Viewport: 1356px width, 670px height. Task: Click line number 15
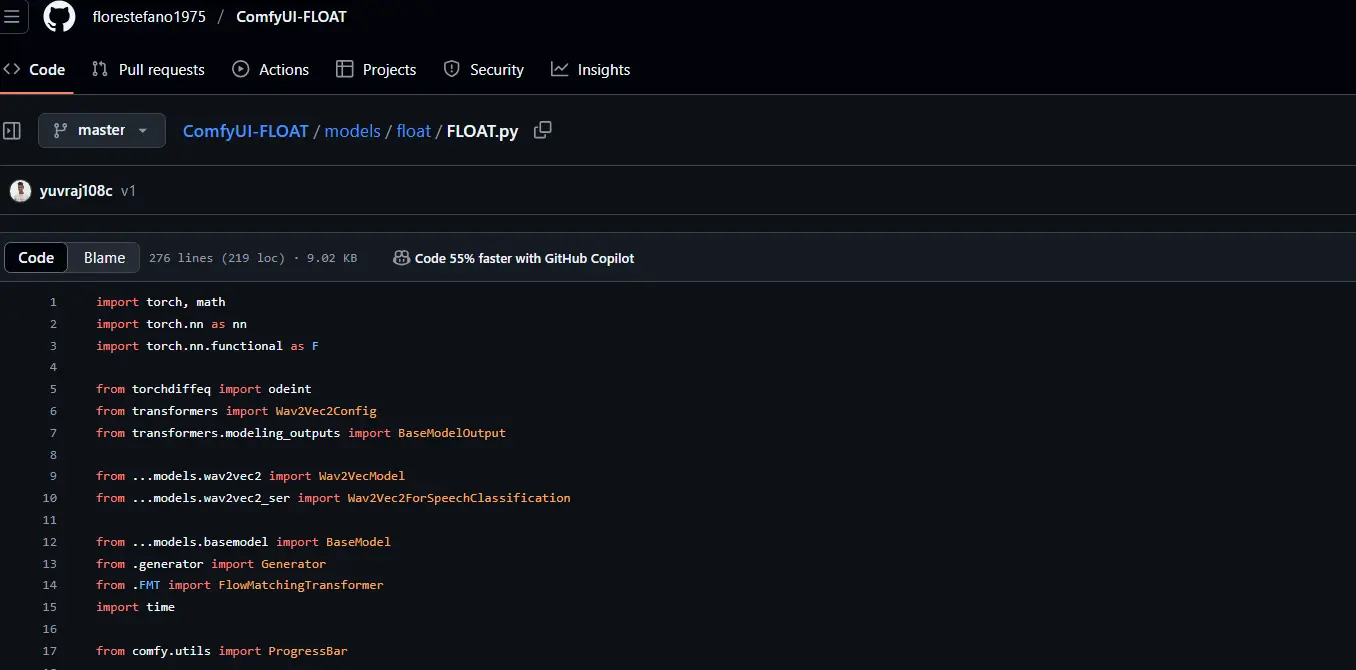tap(50, 607)
